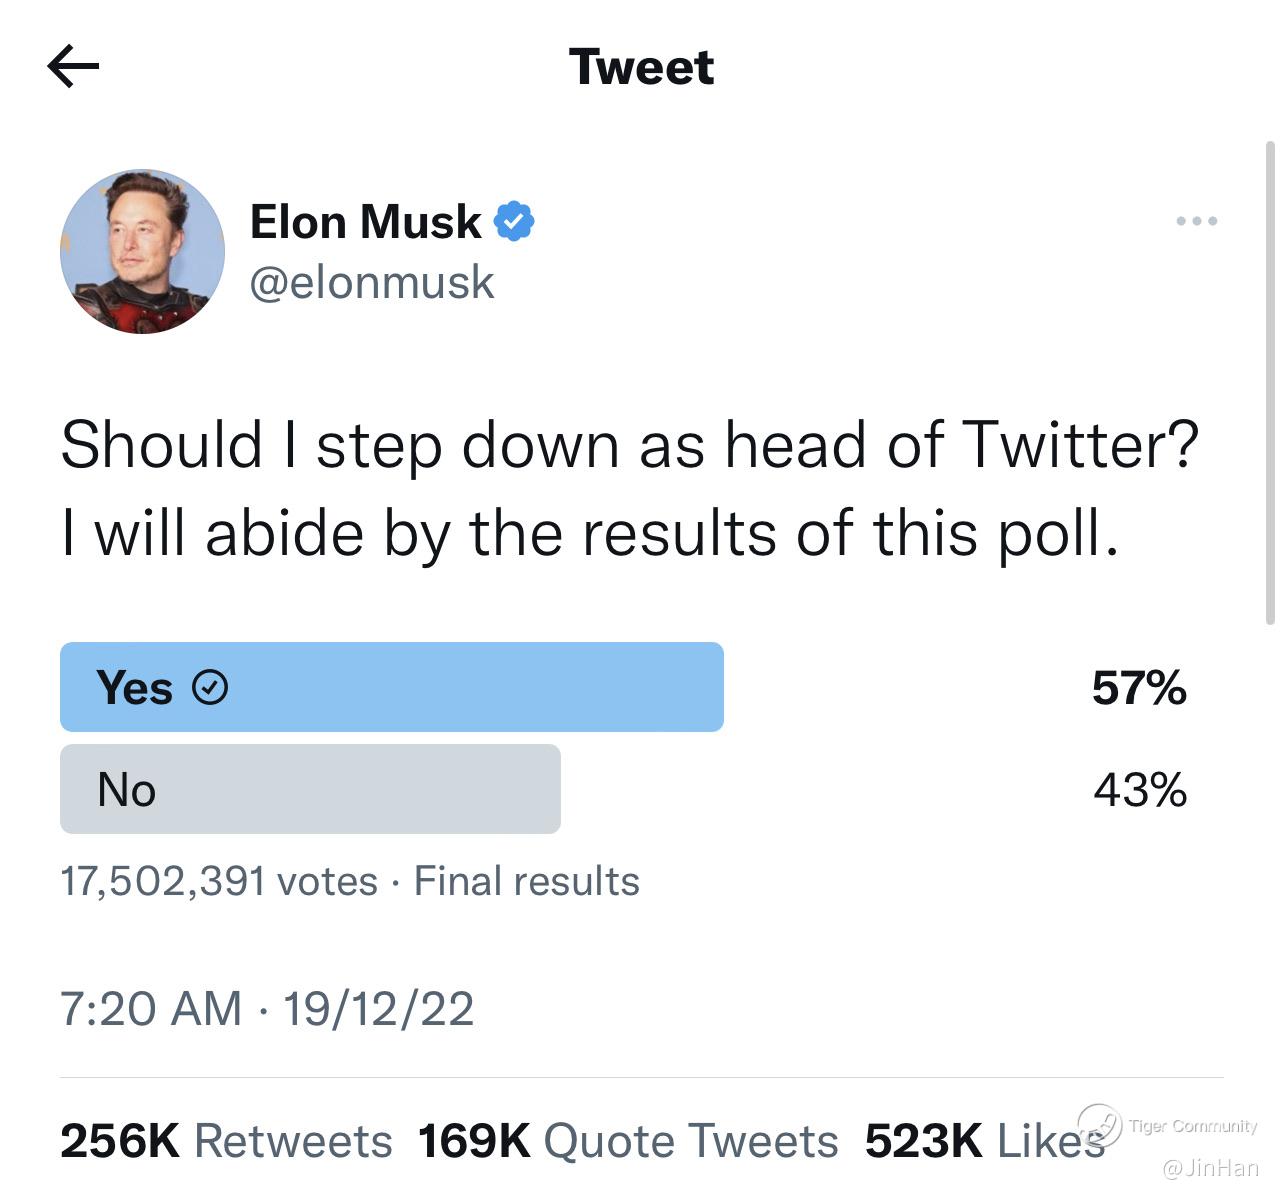1284x1197 pixels.
Task: Click the Elon Musk display name
Action: point(365,221)
